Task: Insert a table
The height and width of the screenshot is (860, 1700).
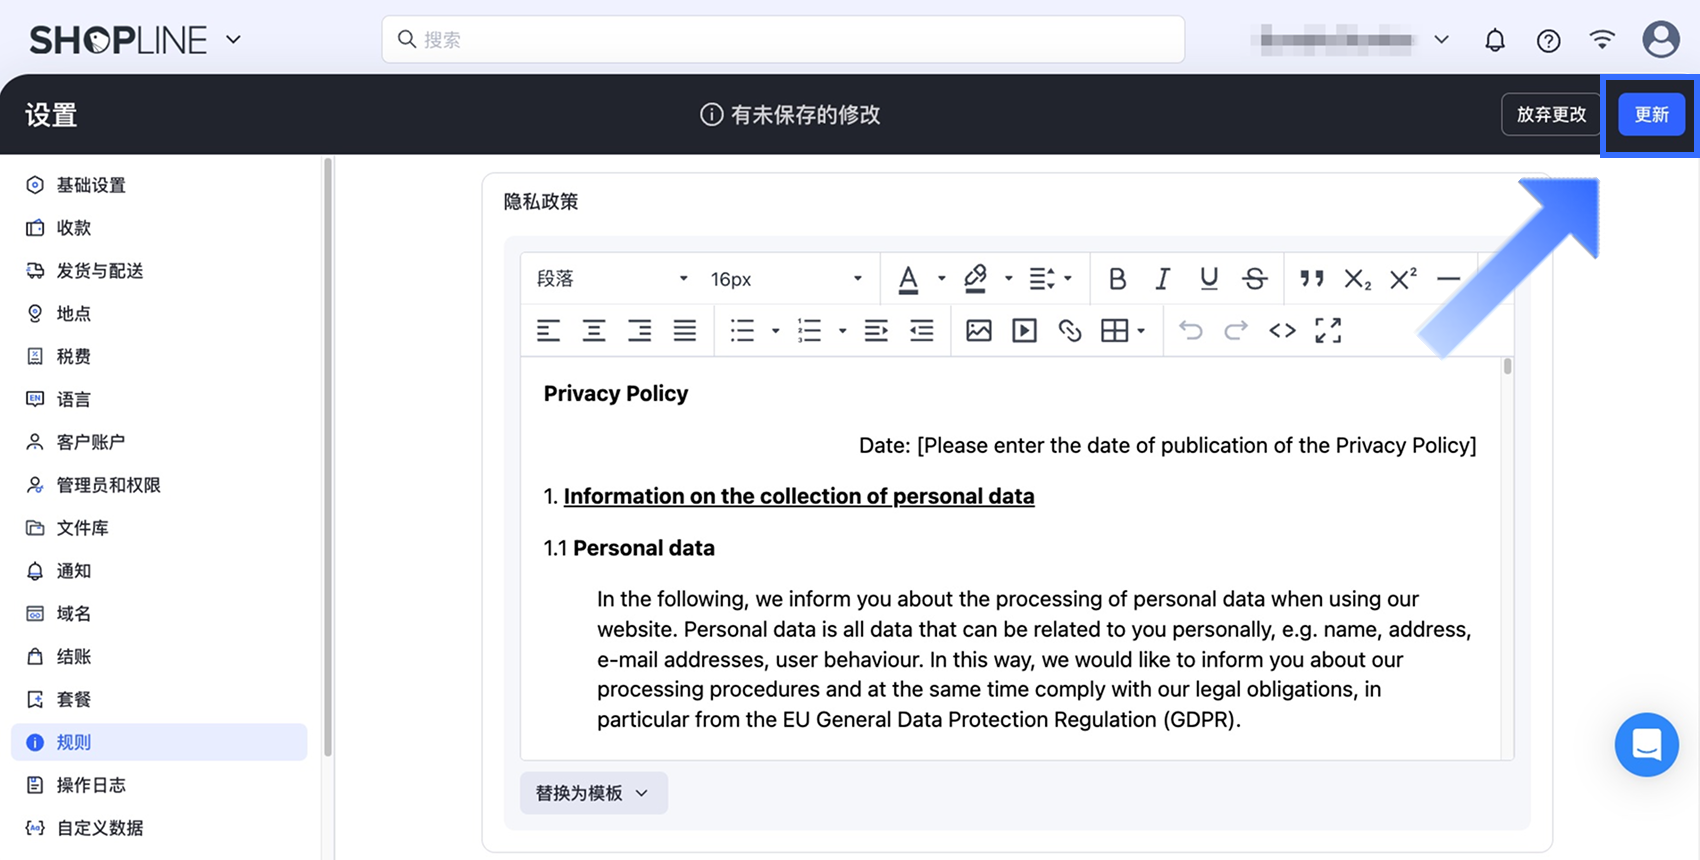Action: click(1114, 331)
